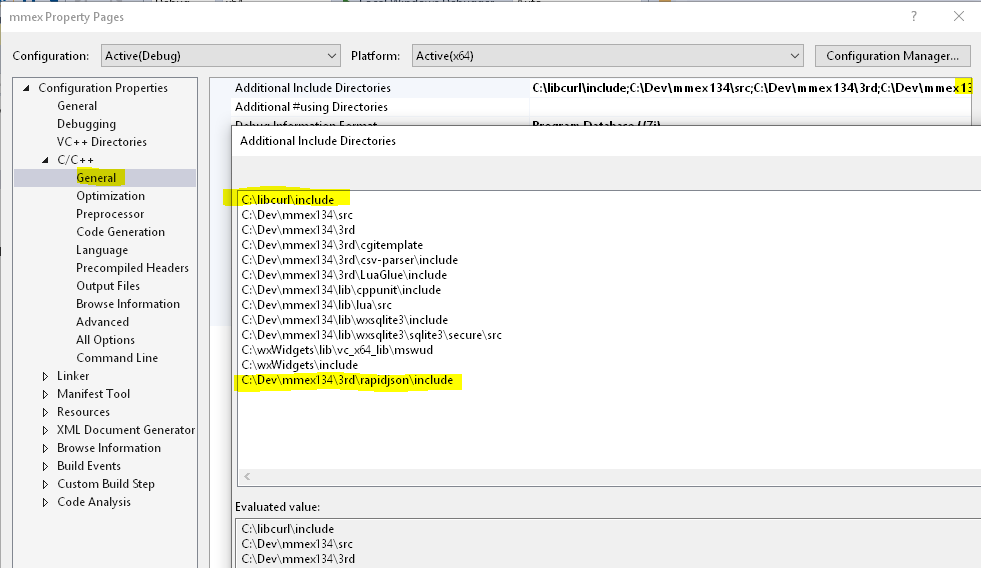This screenshot has height=568, width=981.
Task: Select C:\wxWidgets\include line
Action: pos(300,365)
